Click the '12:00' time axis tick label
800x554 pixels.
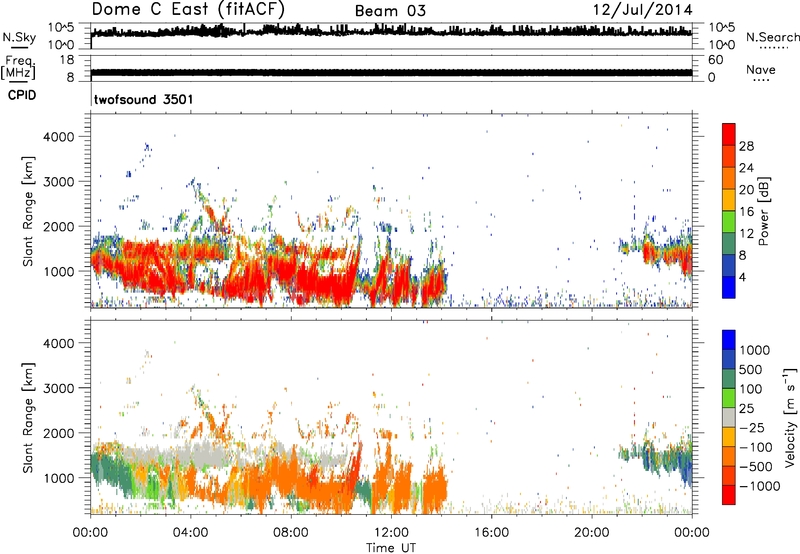coord(391,533)
